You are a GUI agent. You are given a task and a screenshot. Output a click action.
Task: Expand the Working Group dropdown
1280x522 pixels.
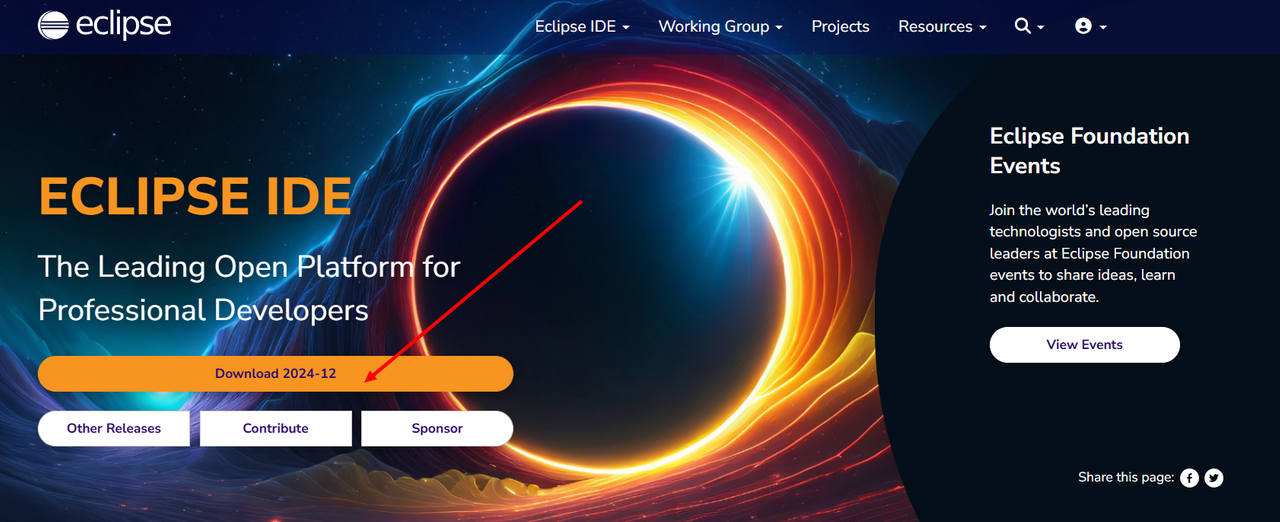click(720, 26)
